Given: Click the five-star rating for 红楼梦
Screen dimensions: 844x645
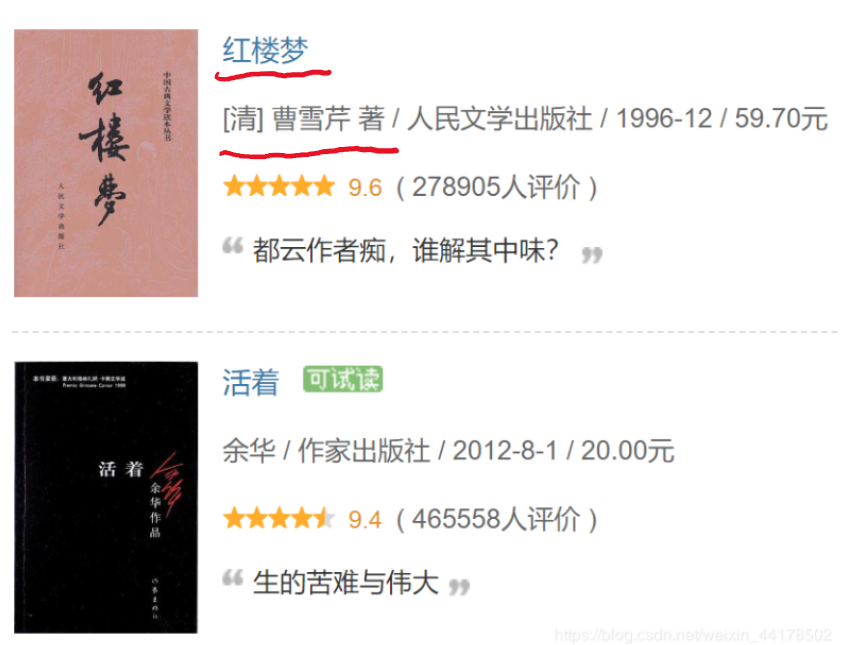Looking at the screenshot, I should tap(279, 187).
